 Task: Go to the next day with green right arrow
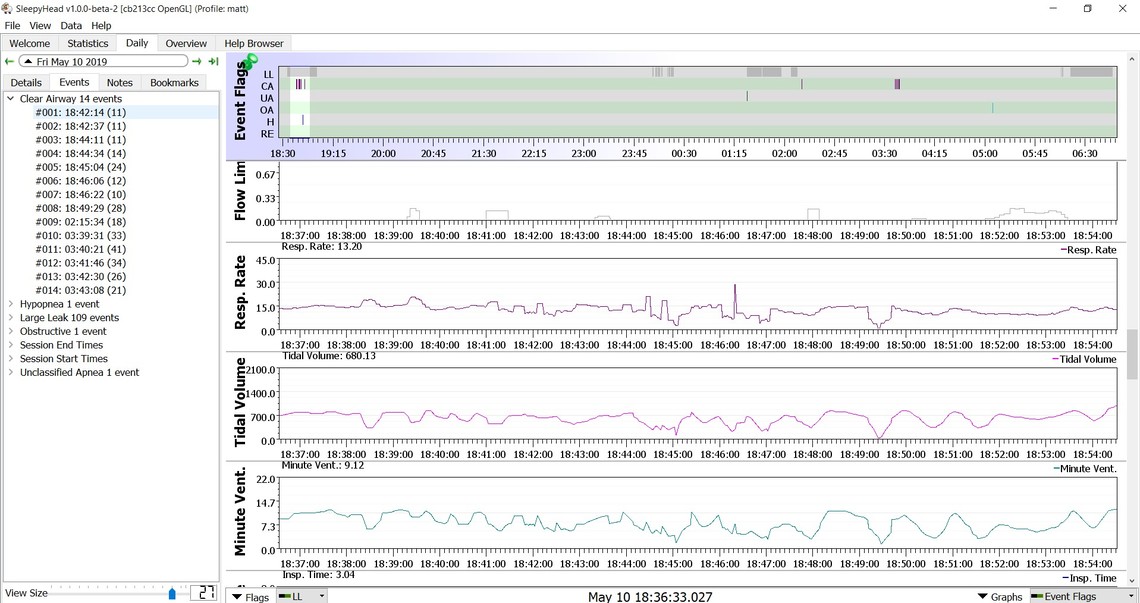click(x=196, y=62)
